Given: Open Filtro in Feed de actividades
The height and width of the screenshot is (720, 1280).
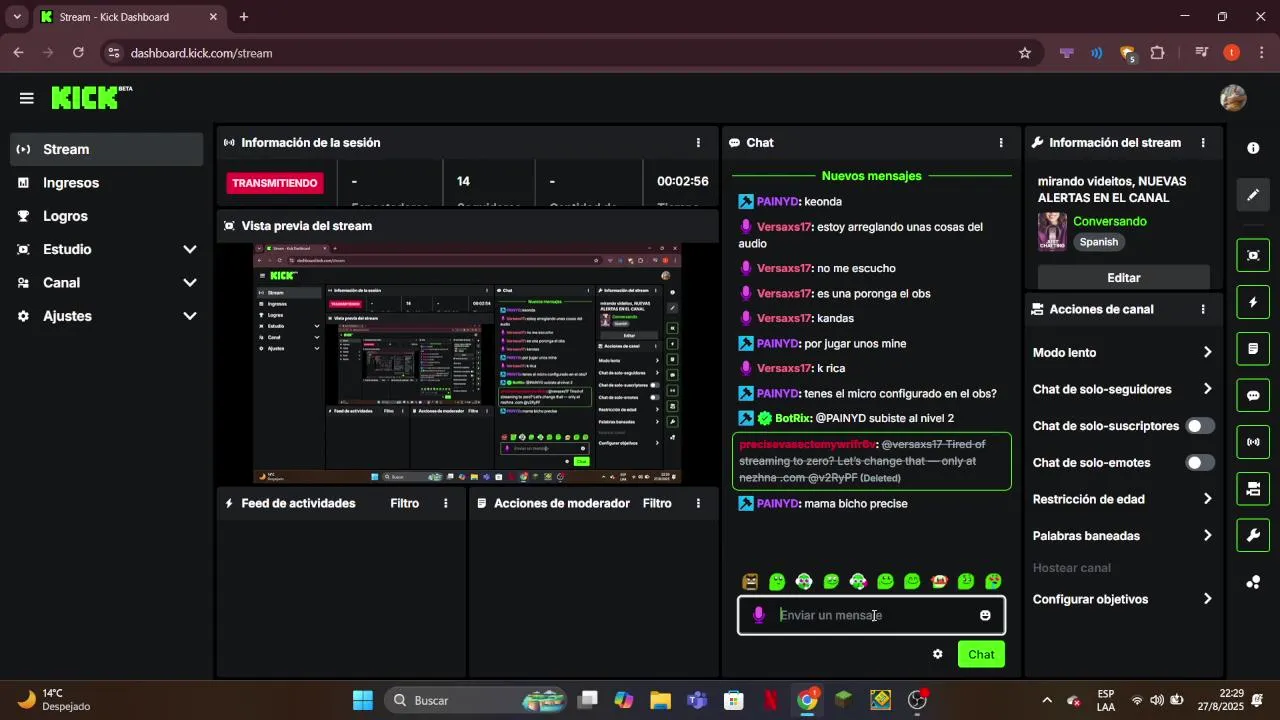Looking at the screenshot, I should point(405,503).
